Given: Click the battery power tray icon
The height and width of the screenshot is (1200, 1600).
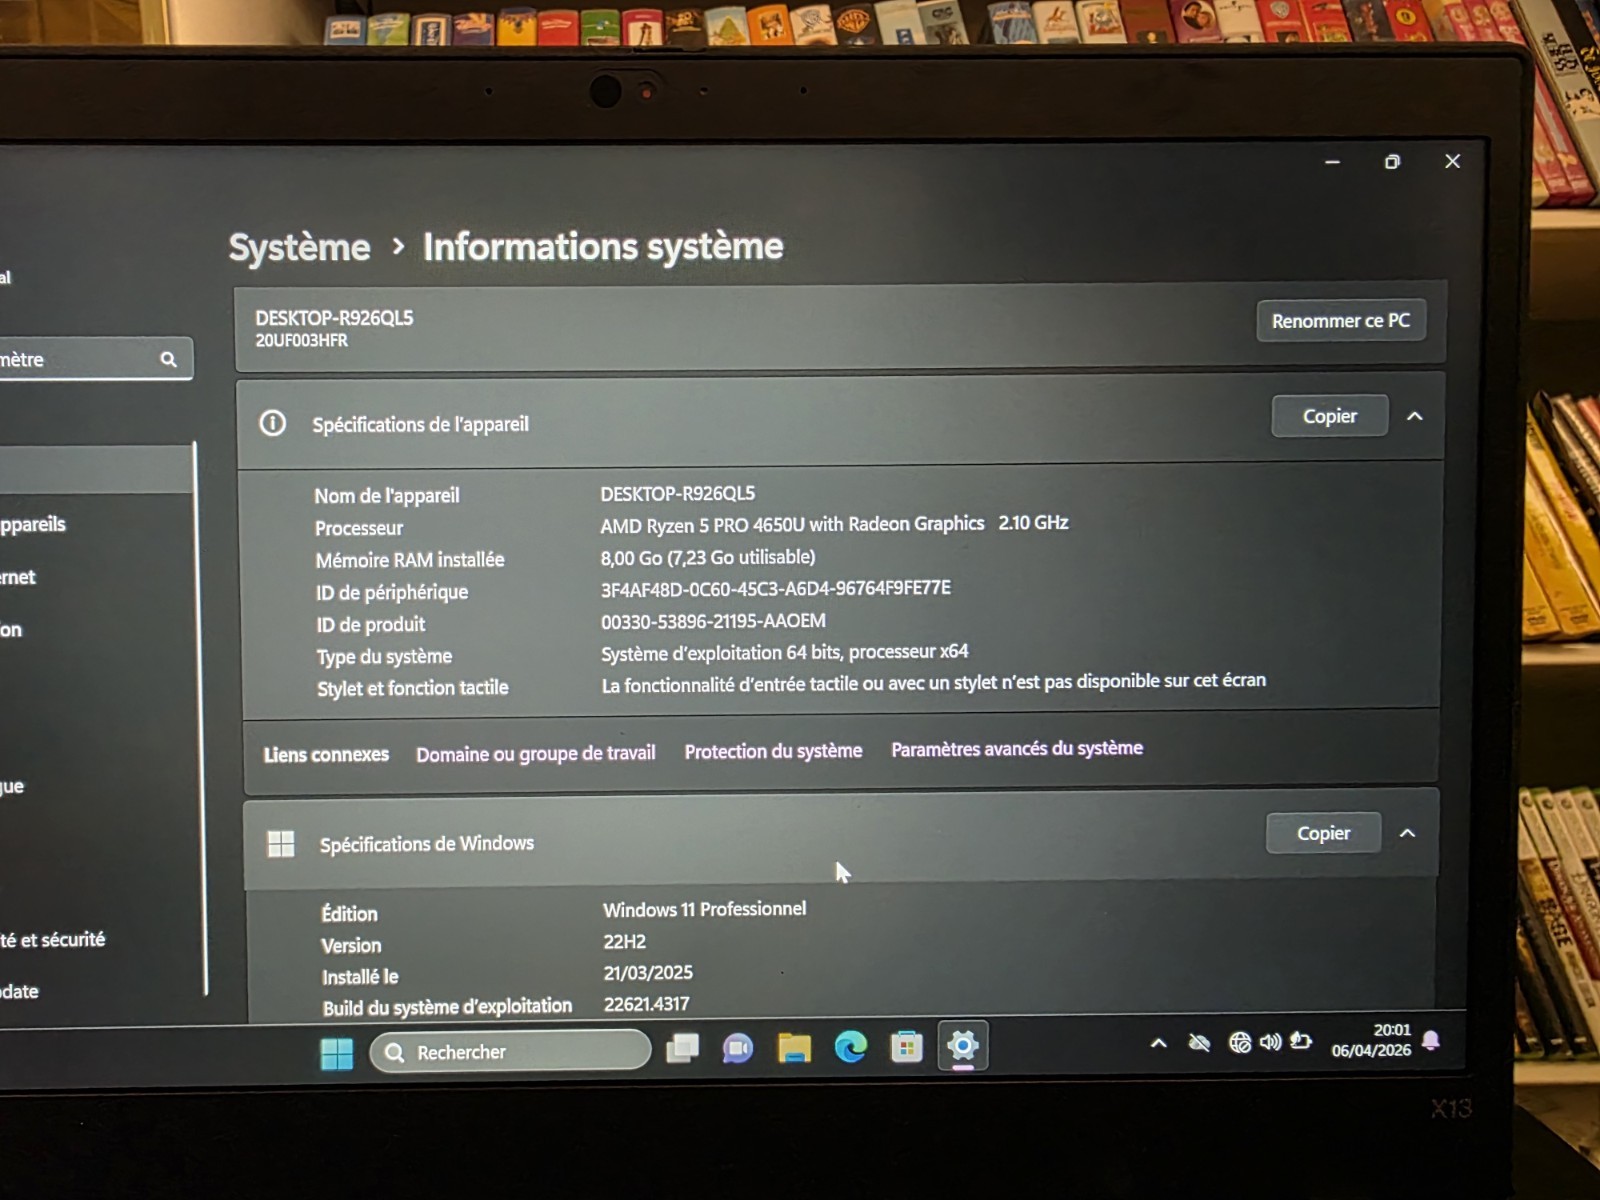Looking at the screenshot, I should [x=1301, y=1041].
